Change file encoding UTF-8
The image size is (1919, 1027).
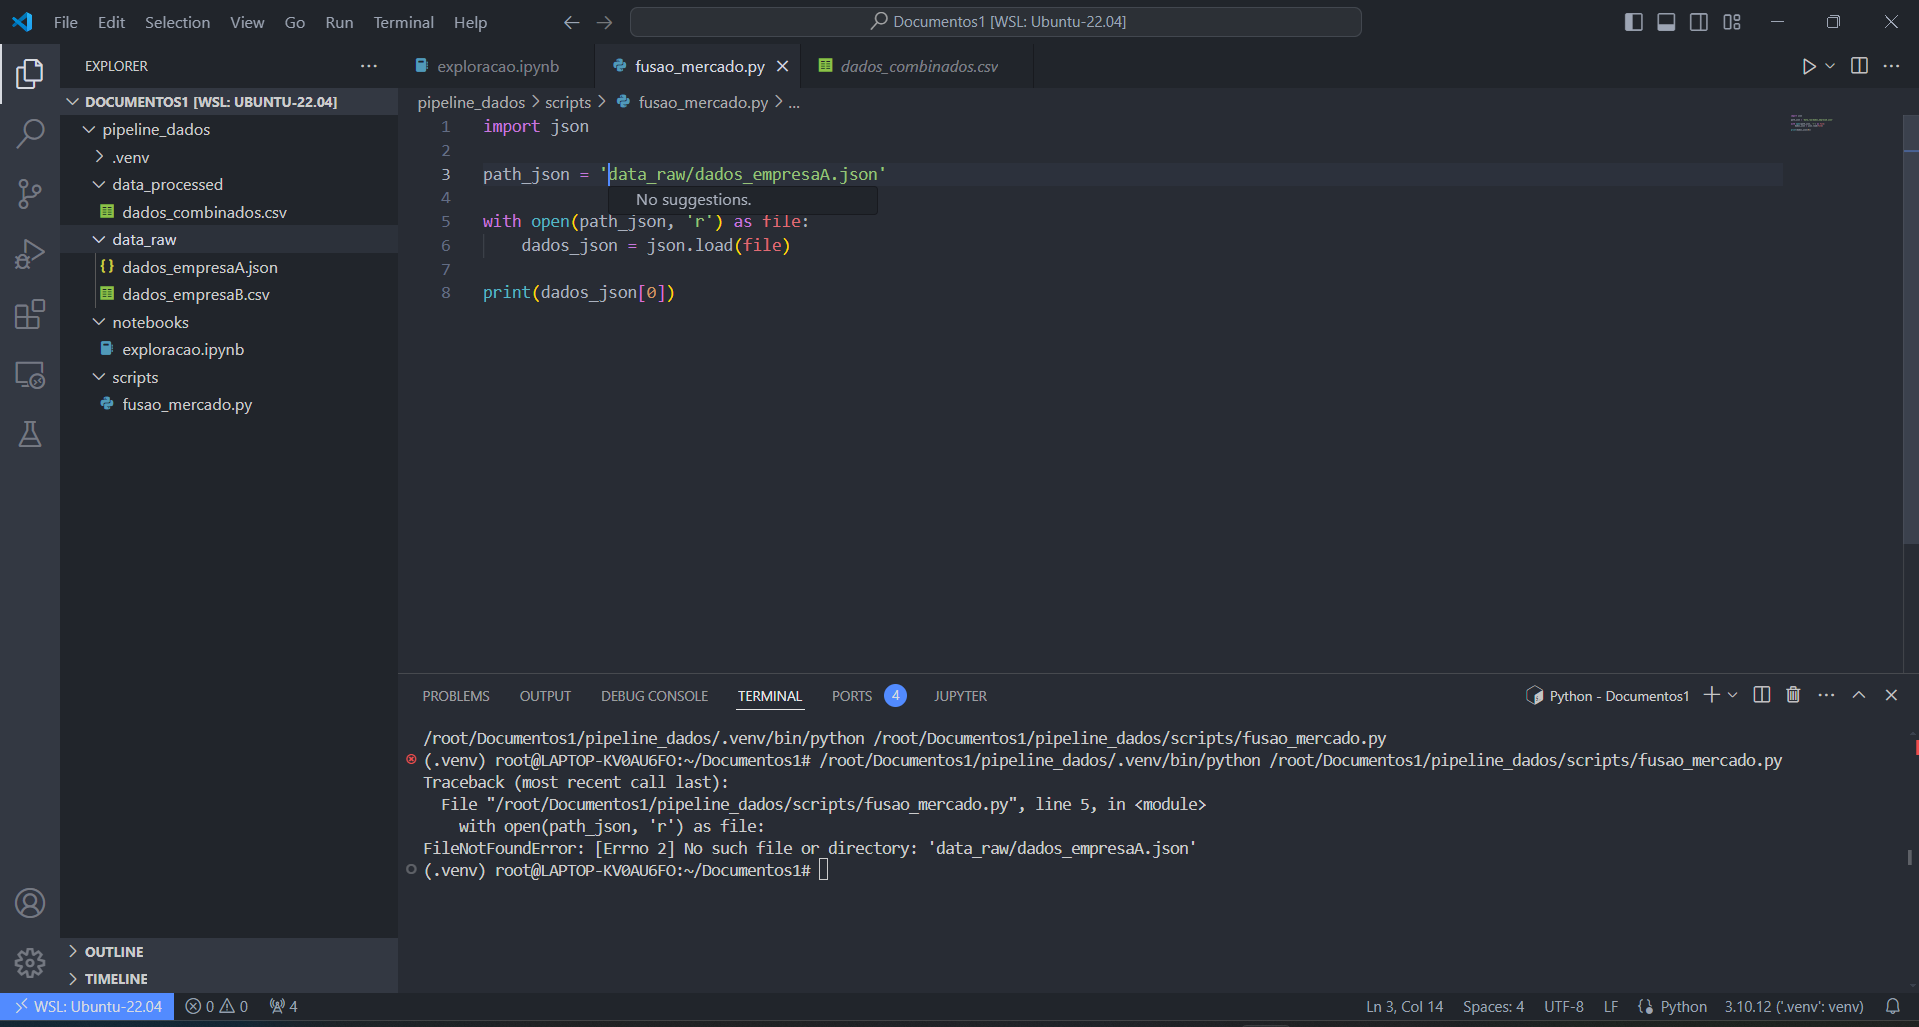click(1564, 1006)
